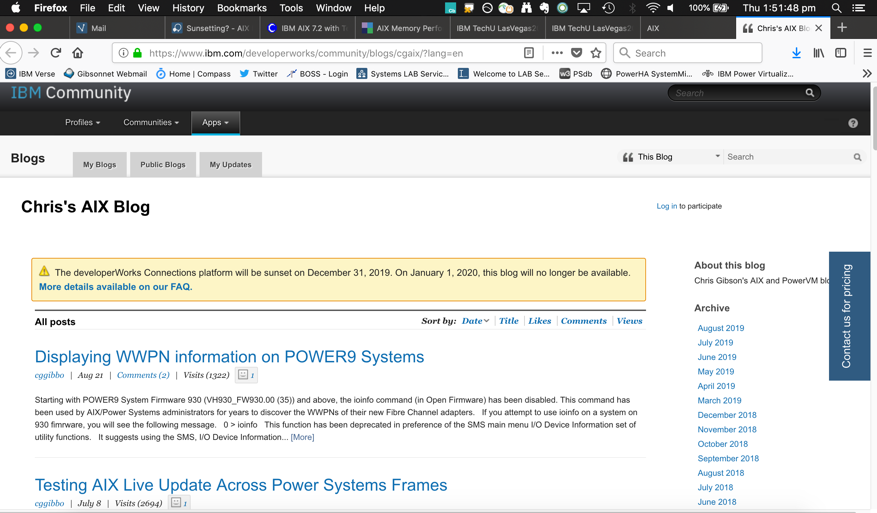The width and height of the screenshot is (877, 513).
Task: Open the Firefox downloads arrow
Action: pos(796,53)
